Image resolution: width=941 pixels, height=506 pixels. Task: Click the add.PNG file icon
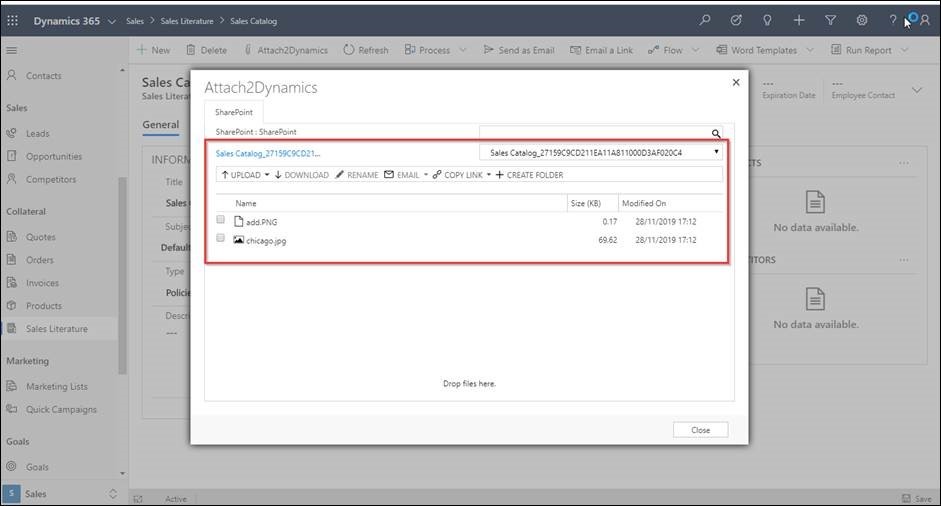coord(238,221)
